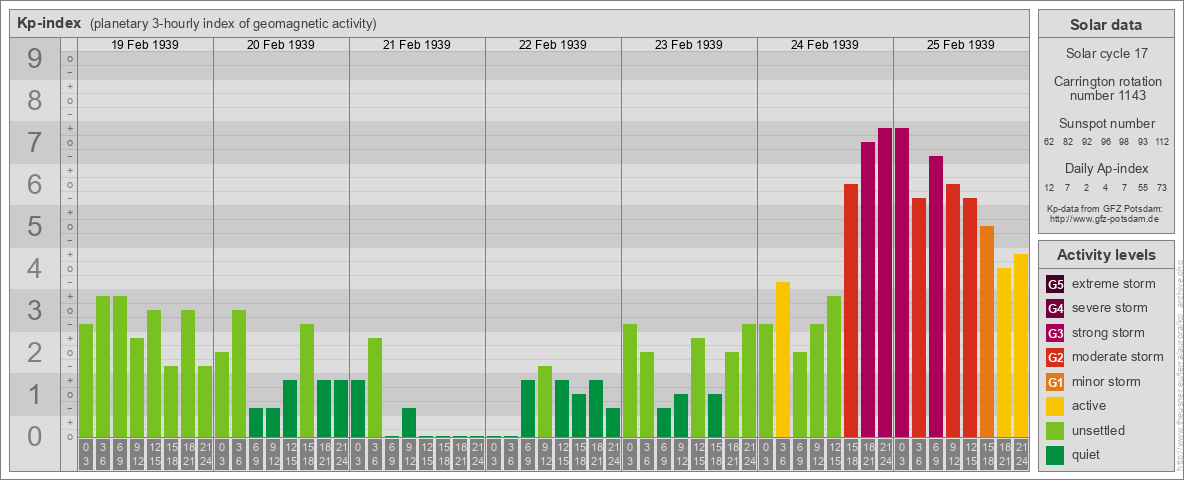Select the 21 Feb 1939 date header
This screenshot has height=480, width=1184.
(x=417, y=45)
